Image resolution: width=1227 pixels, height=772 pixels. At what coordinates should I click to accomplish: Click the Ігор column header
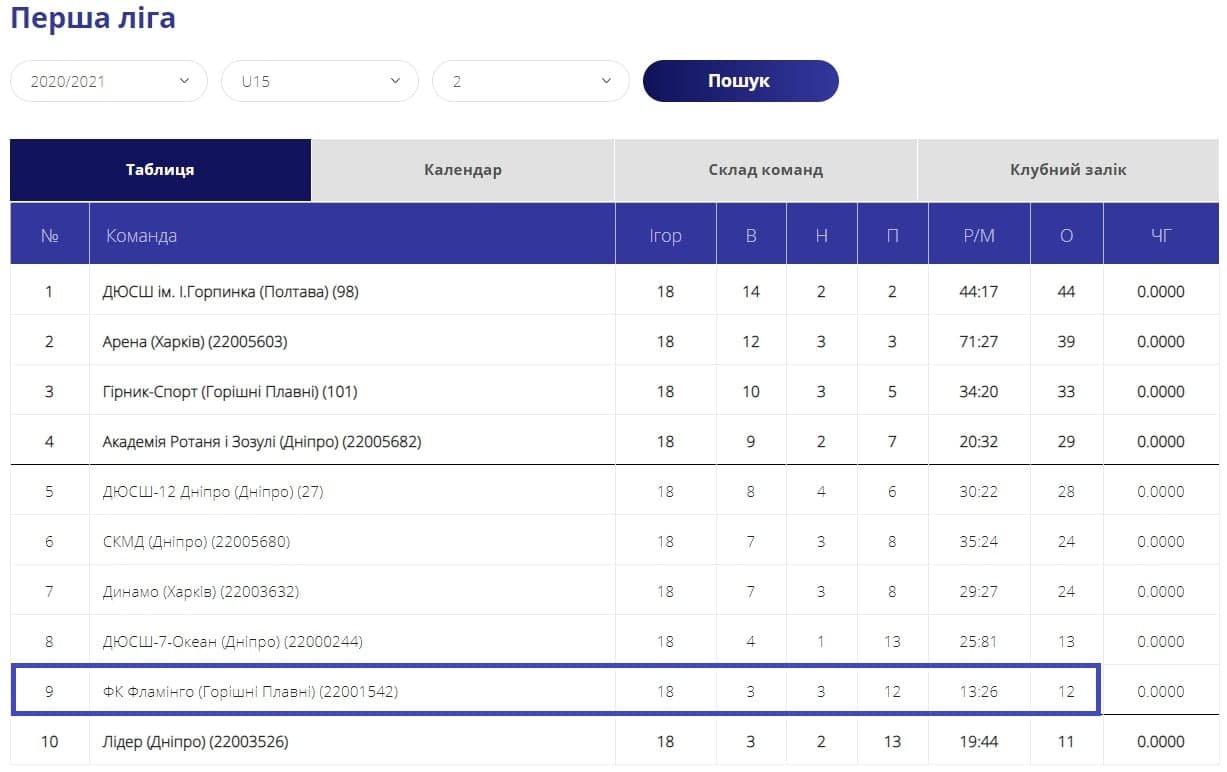point(665,236)
